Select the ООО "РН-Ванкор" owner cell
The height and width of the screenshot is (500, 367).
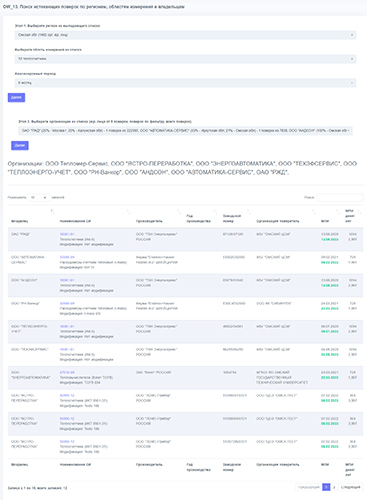click(26, 303)
